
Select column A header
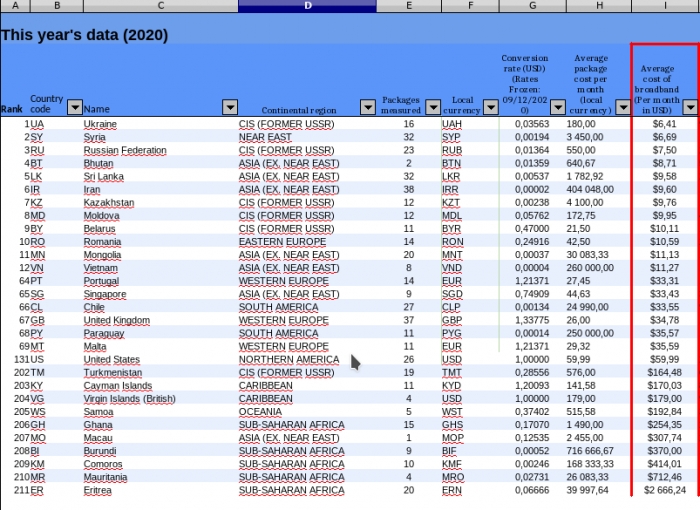(x=16, y=6)
